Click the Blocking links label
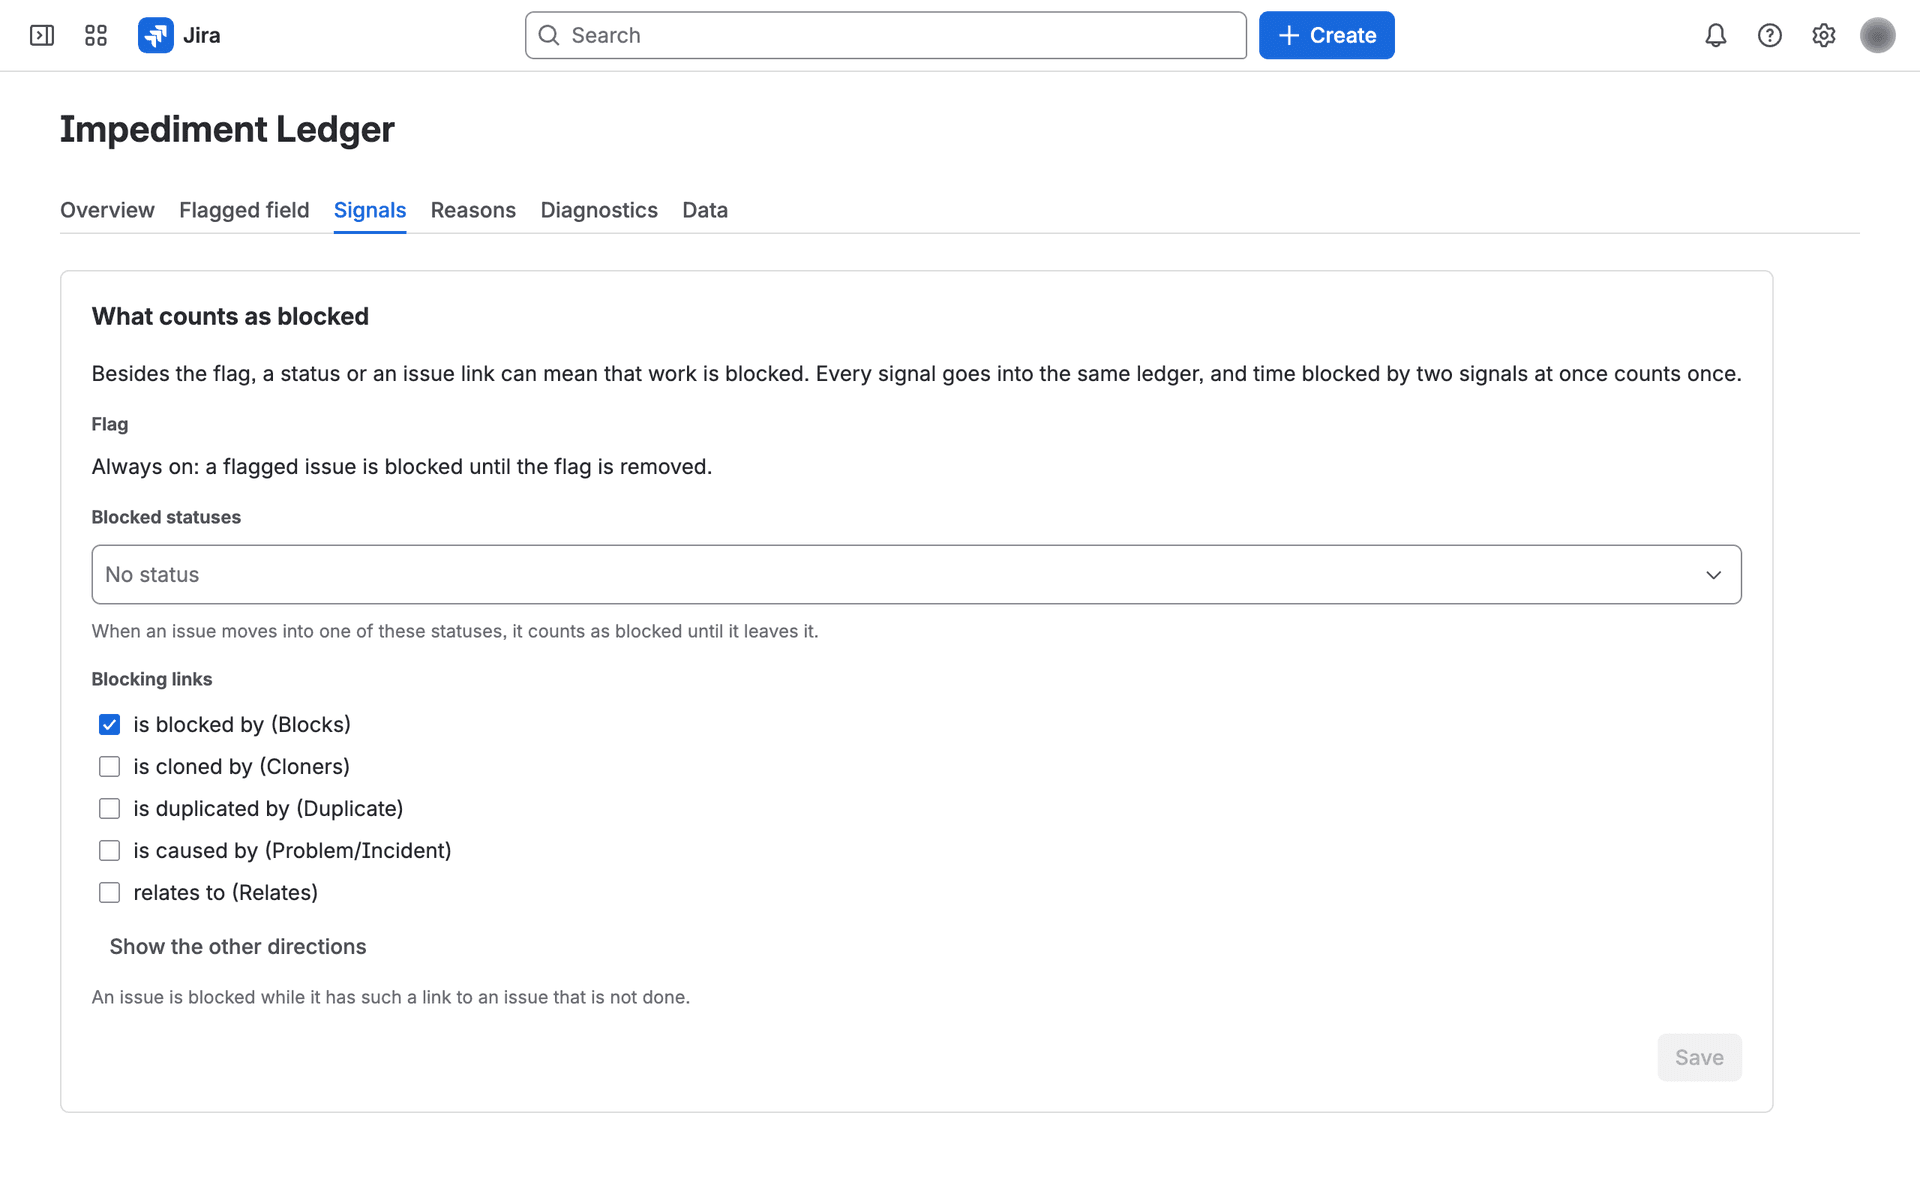The width and height of the screenshot is (1920, 1200). (152, 680)
